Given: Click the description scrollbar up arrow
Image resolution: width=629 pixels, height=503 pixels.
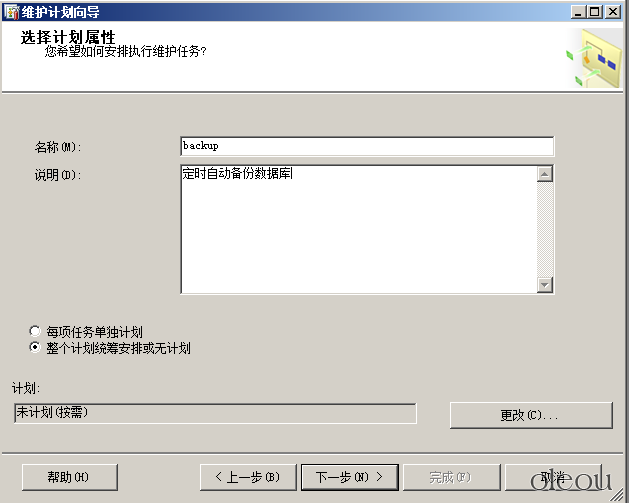Looking at the screenshot, I should click(x=545, y=174).
